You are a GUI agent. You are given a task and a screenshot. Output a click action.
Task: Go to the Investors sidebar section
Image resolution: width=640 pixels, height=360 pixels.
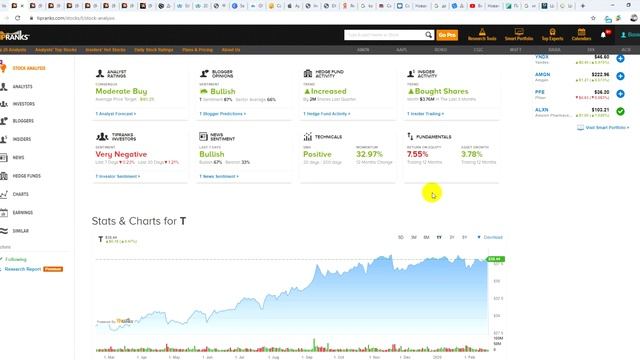point(23,104)
